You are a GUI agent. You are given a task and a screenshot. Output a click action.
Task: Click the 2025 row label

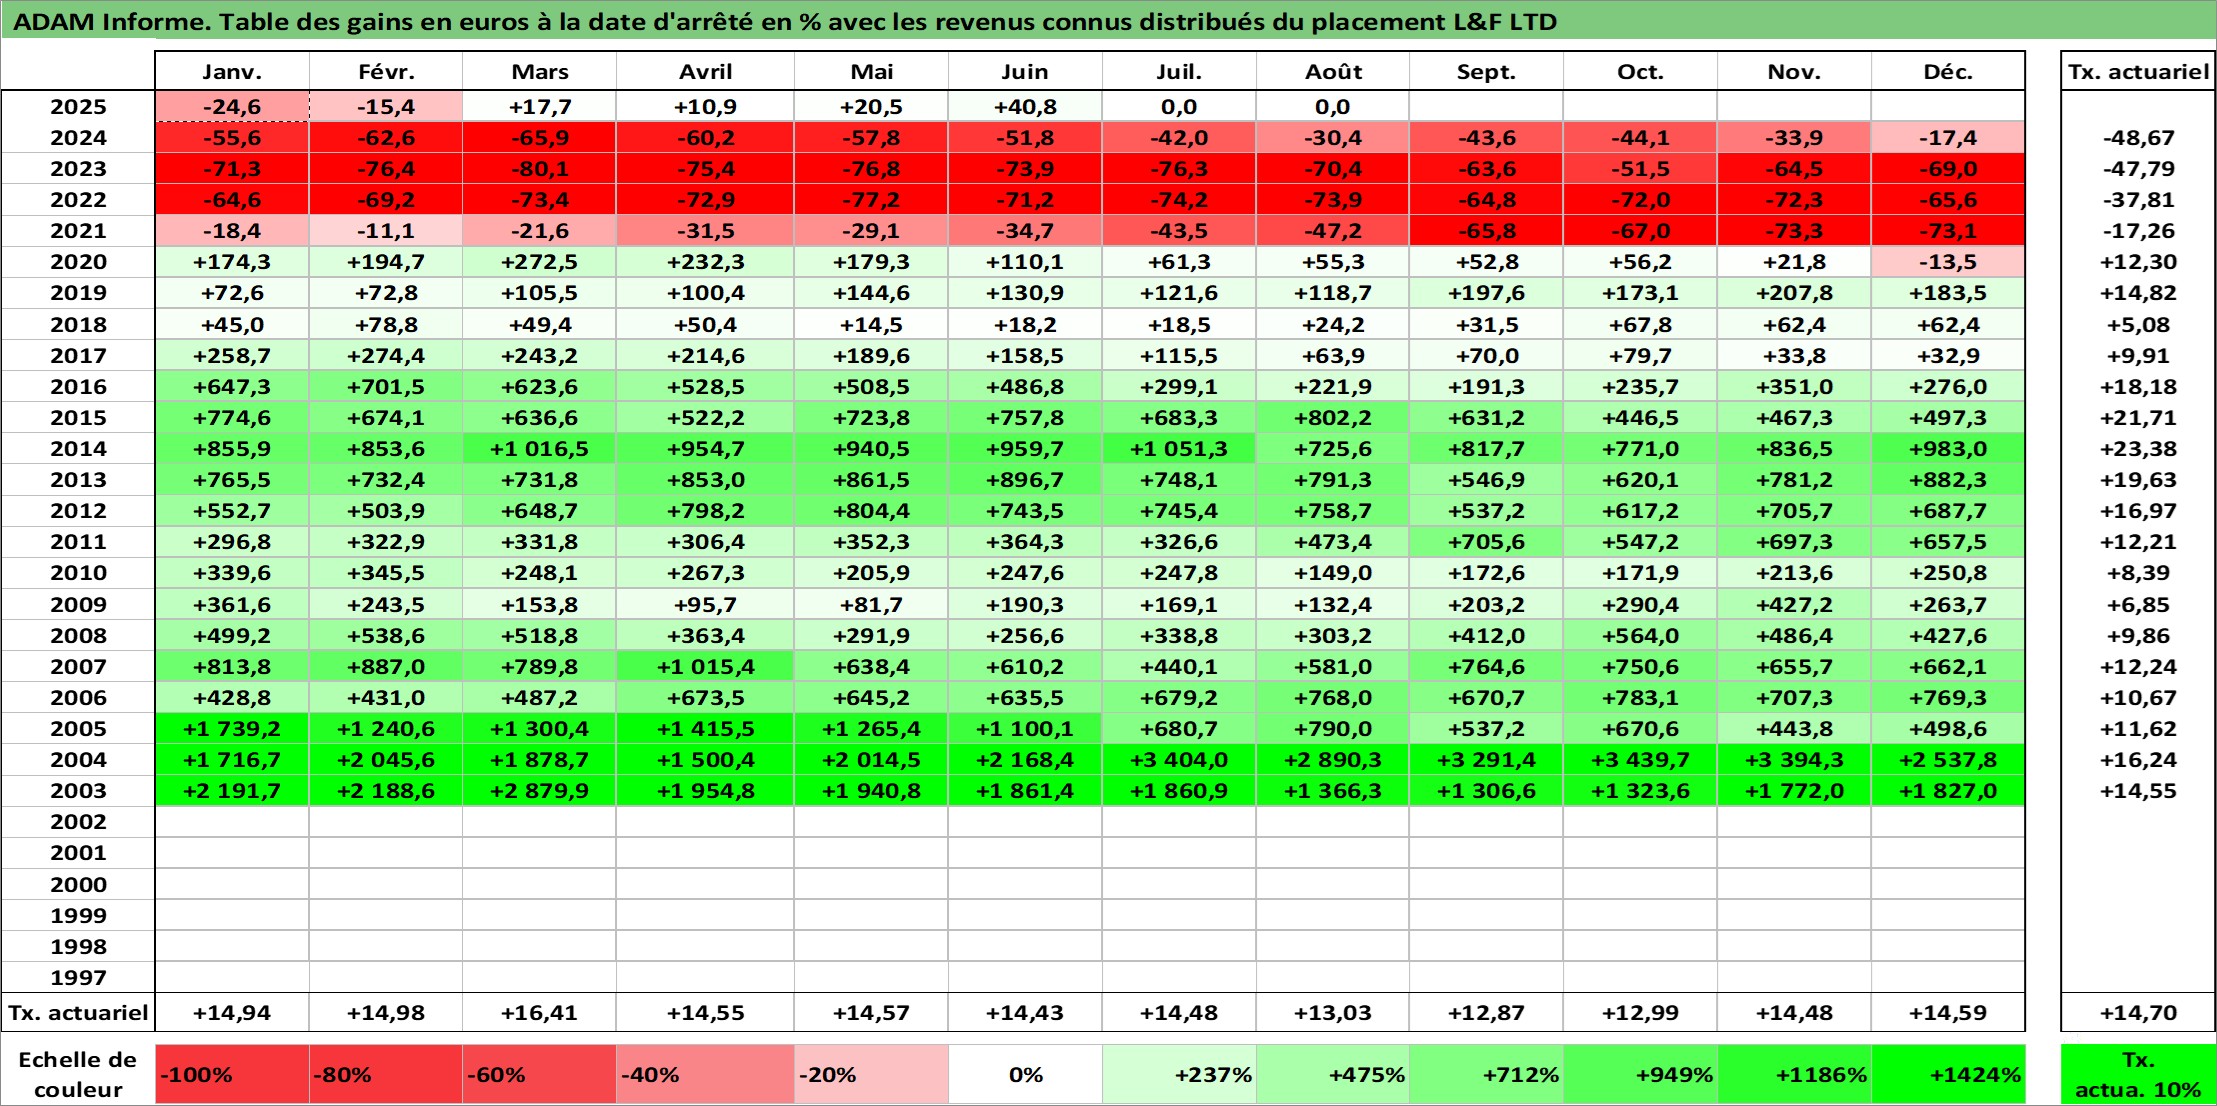pyautogui.click(x=78, y=107)
